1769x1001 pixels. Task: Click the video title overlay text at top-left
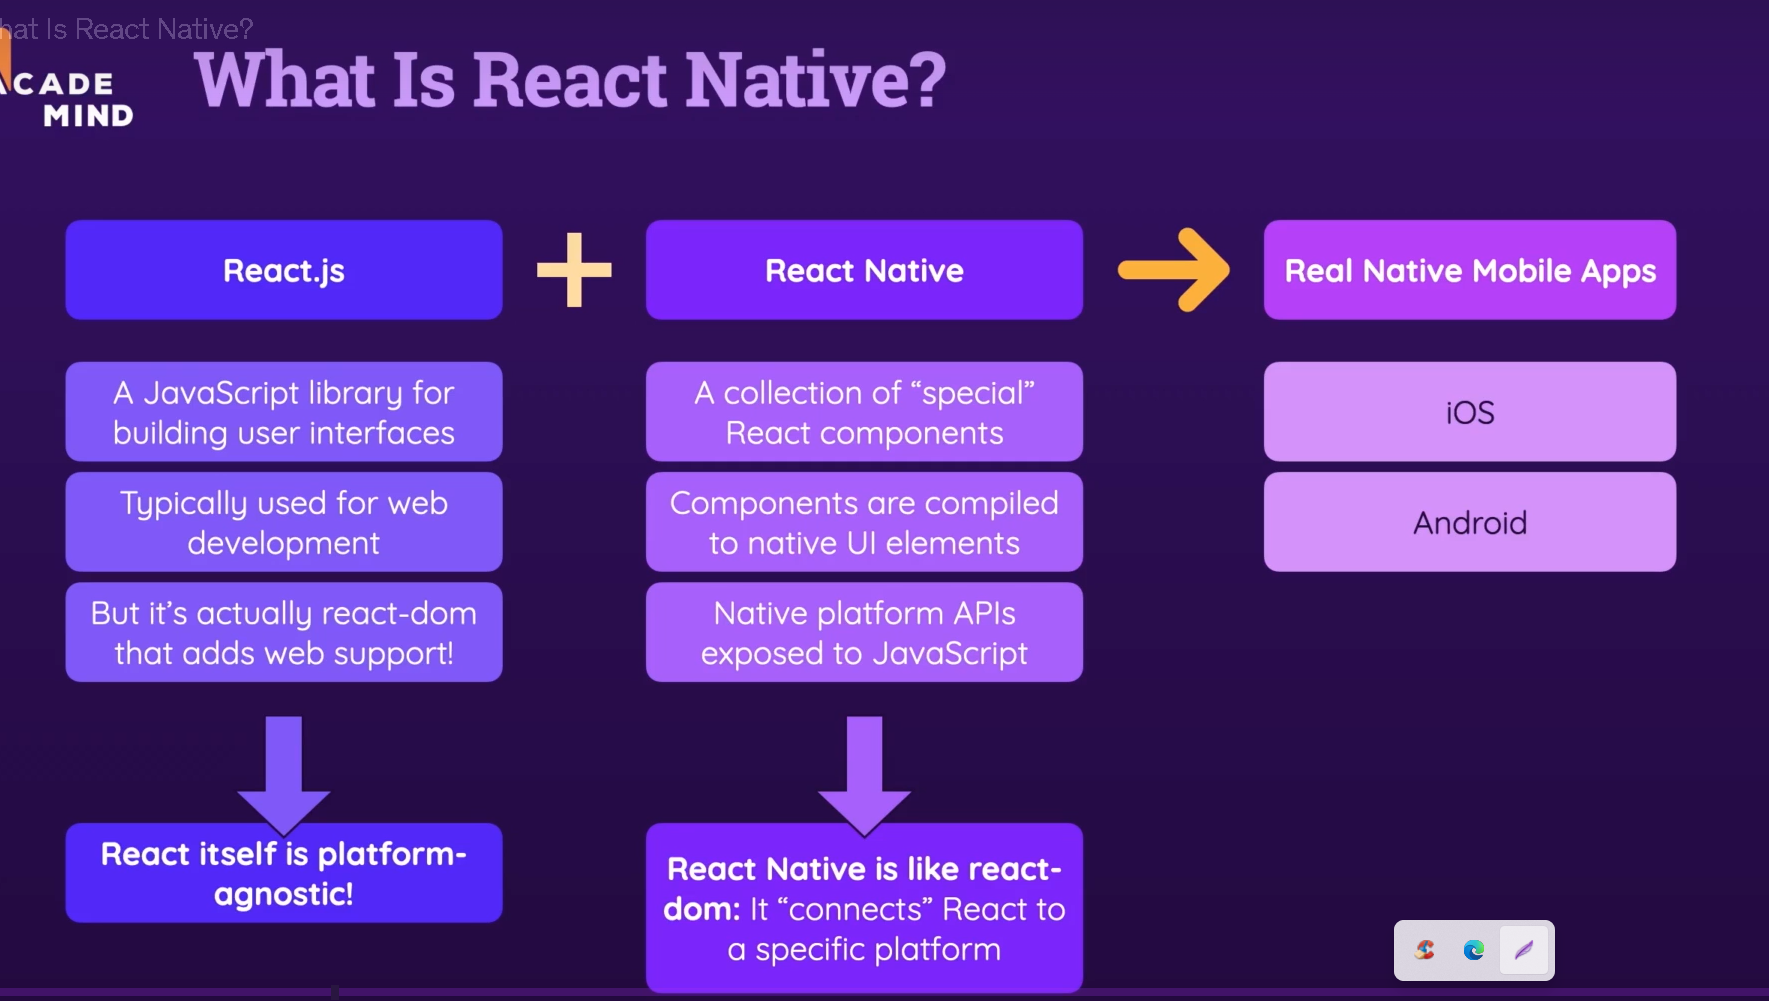(130, 29)
